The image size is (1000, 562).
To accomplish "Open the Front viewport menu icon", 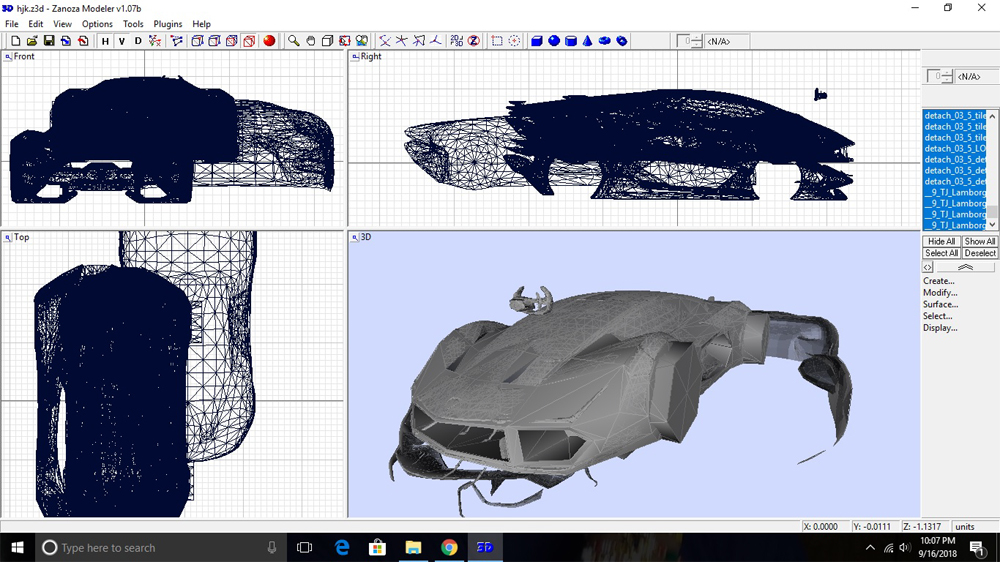I will coord(8,57).
